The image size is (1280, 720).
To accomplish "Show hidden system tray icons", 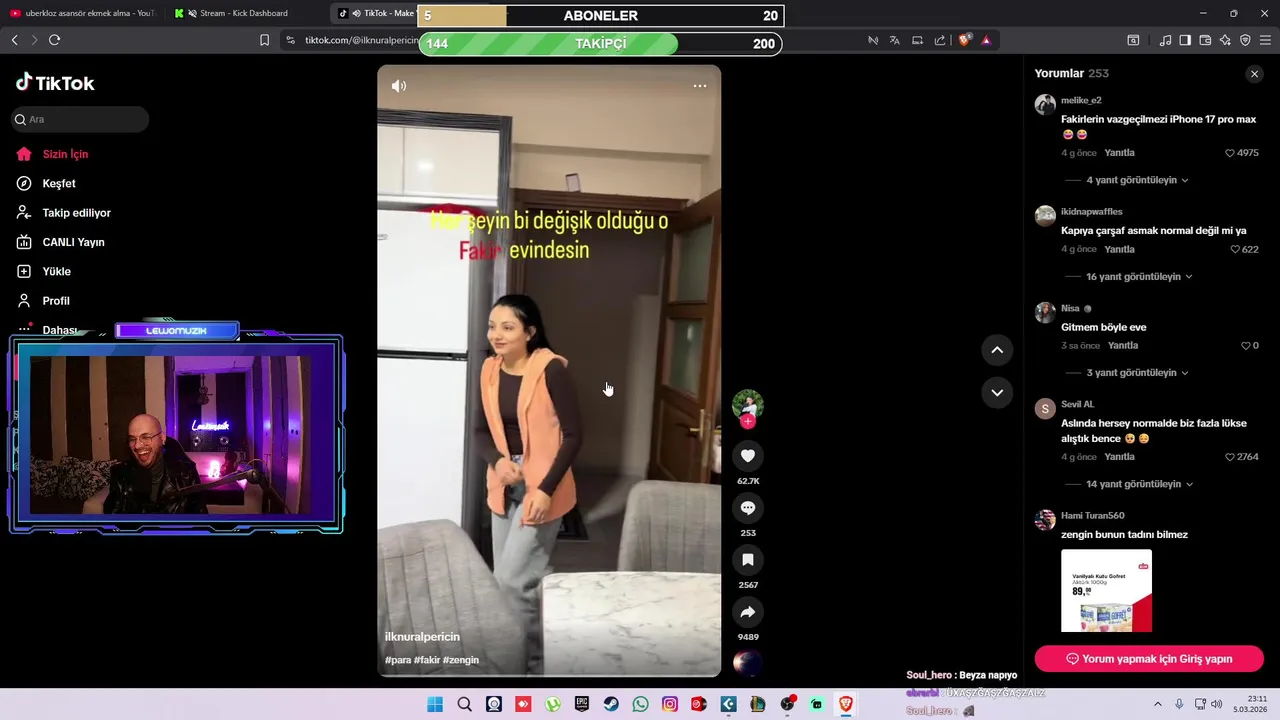I will tap(1160, 704).
